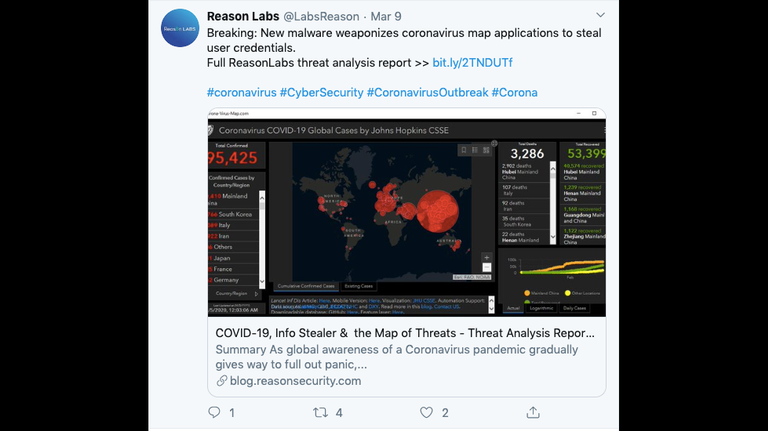Open blog.reasonsecurity.com domain link
Screen dimensions: 768x431
coord(295,381)
